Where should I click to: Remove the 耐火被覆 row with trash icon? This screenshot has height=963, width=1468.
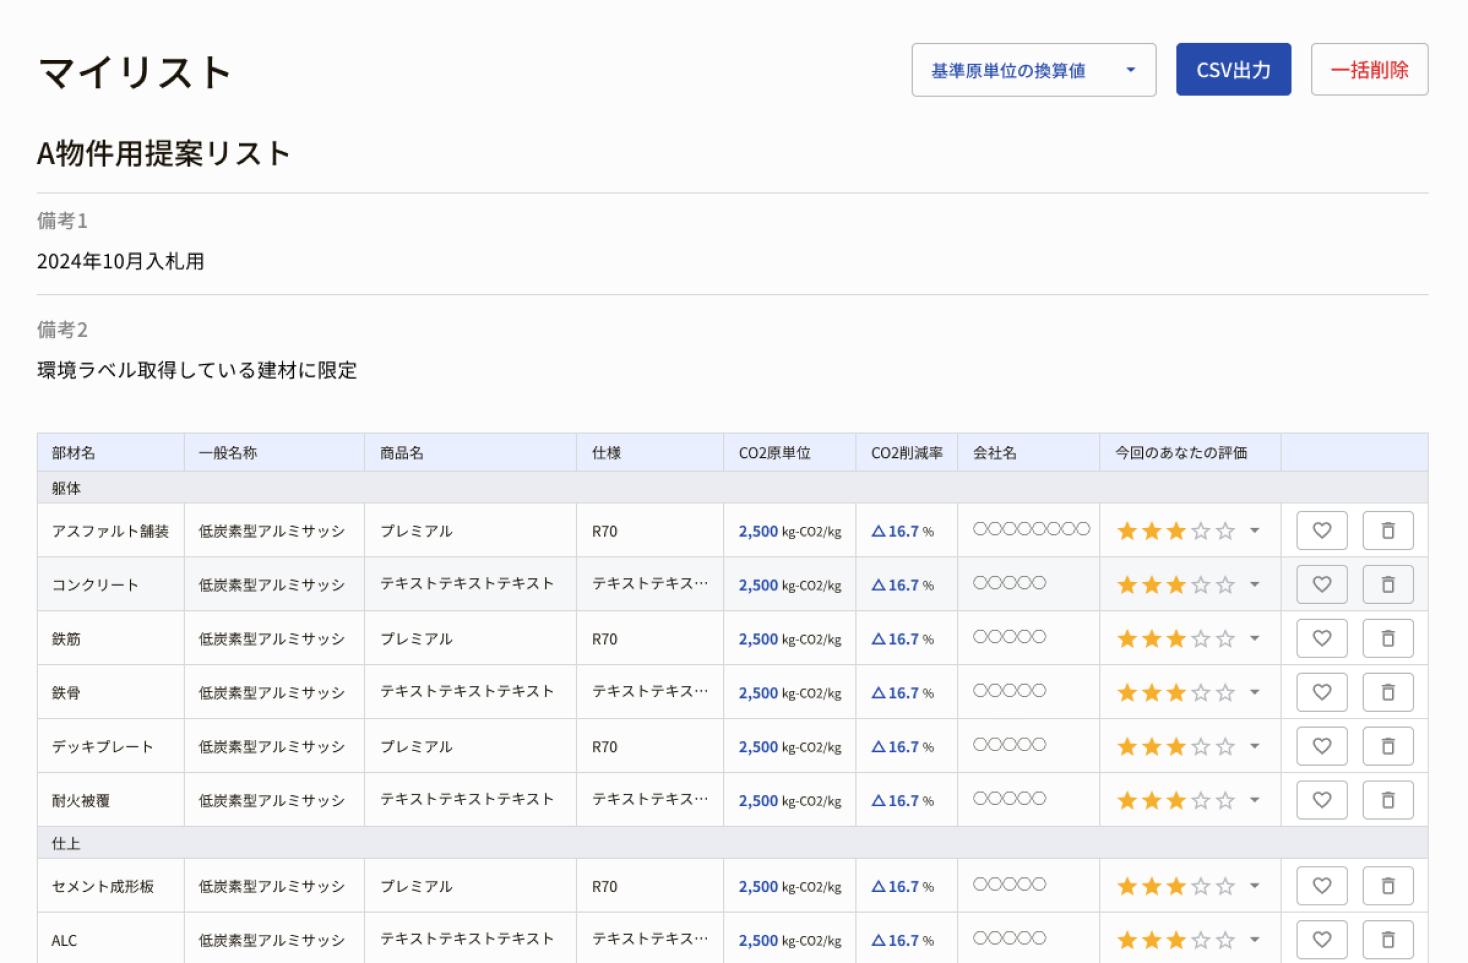pos(1388,801)
